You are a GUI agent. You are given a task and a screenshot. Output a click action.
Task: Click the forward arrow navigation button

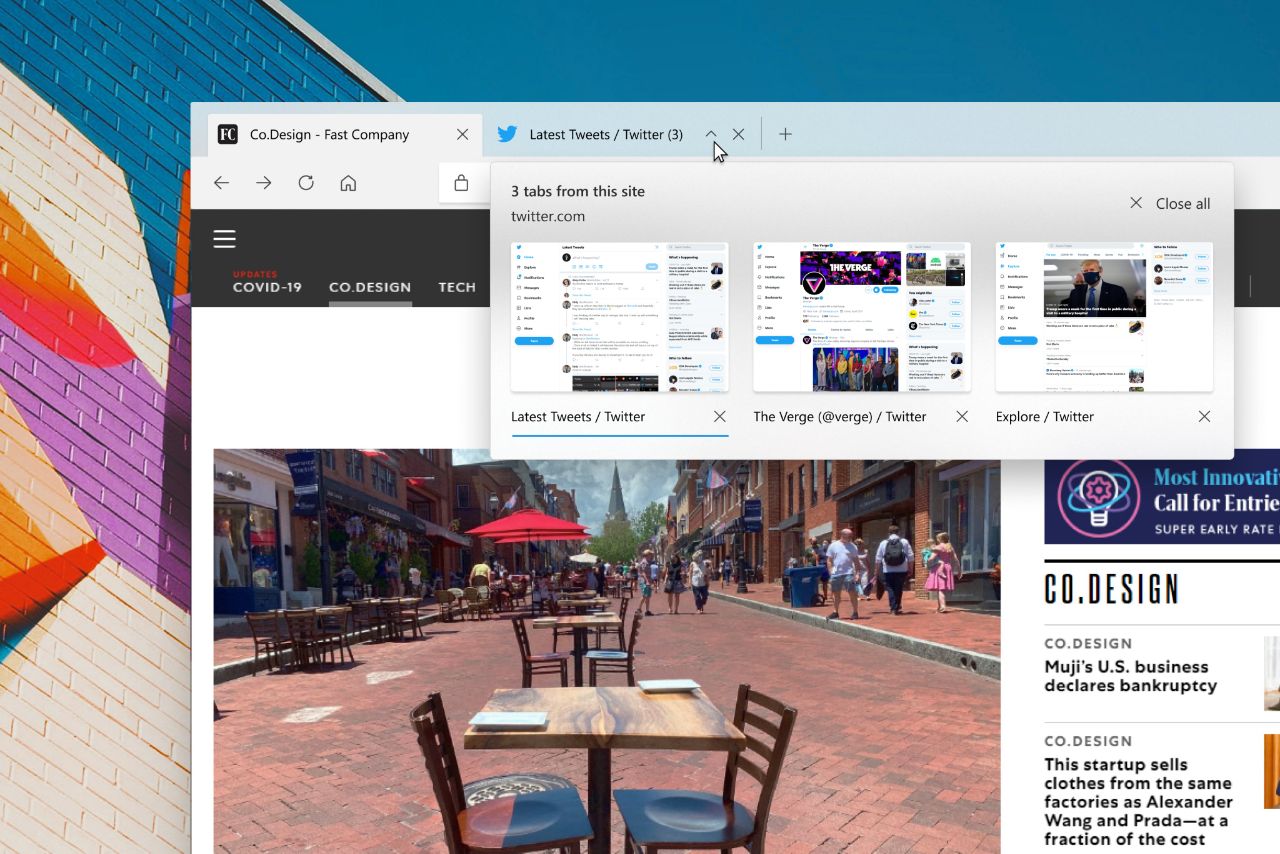(x=264, y=183)
